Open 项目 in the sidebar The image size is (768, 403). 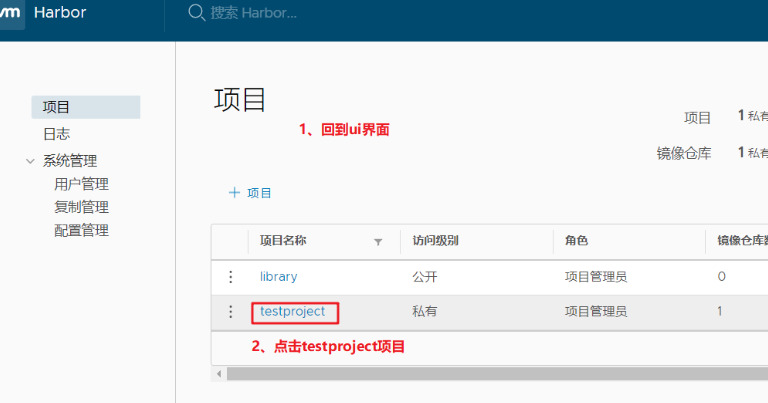tap(86, 107)
